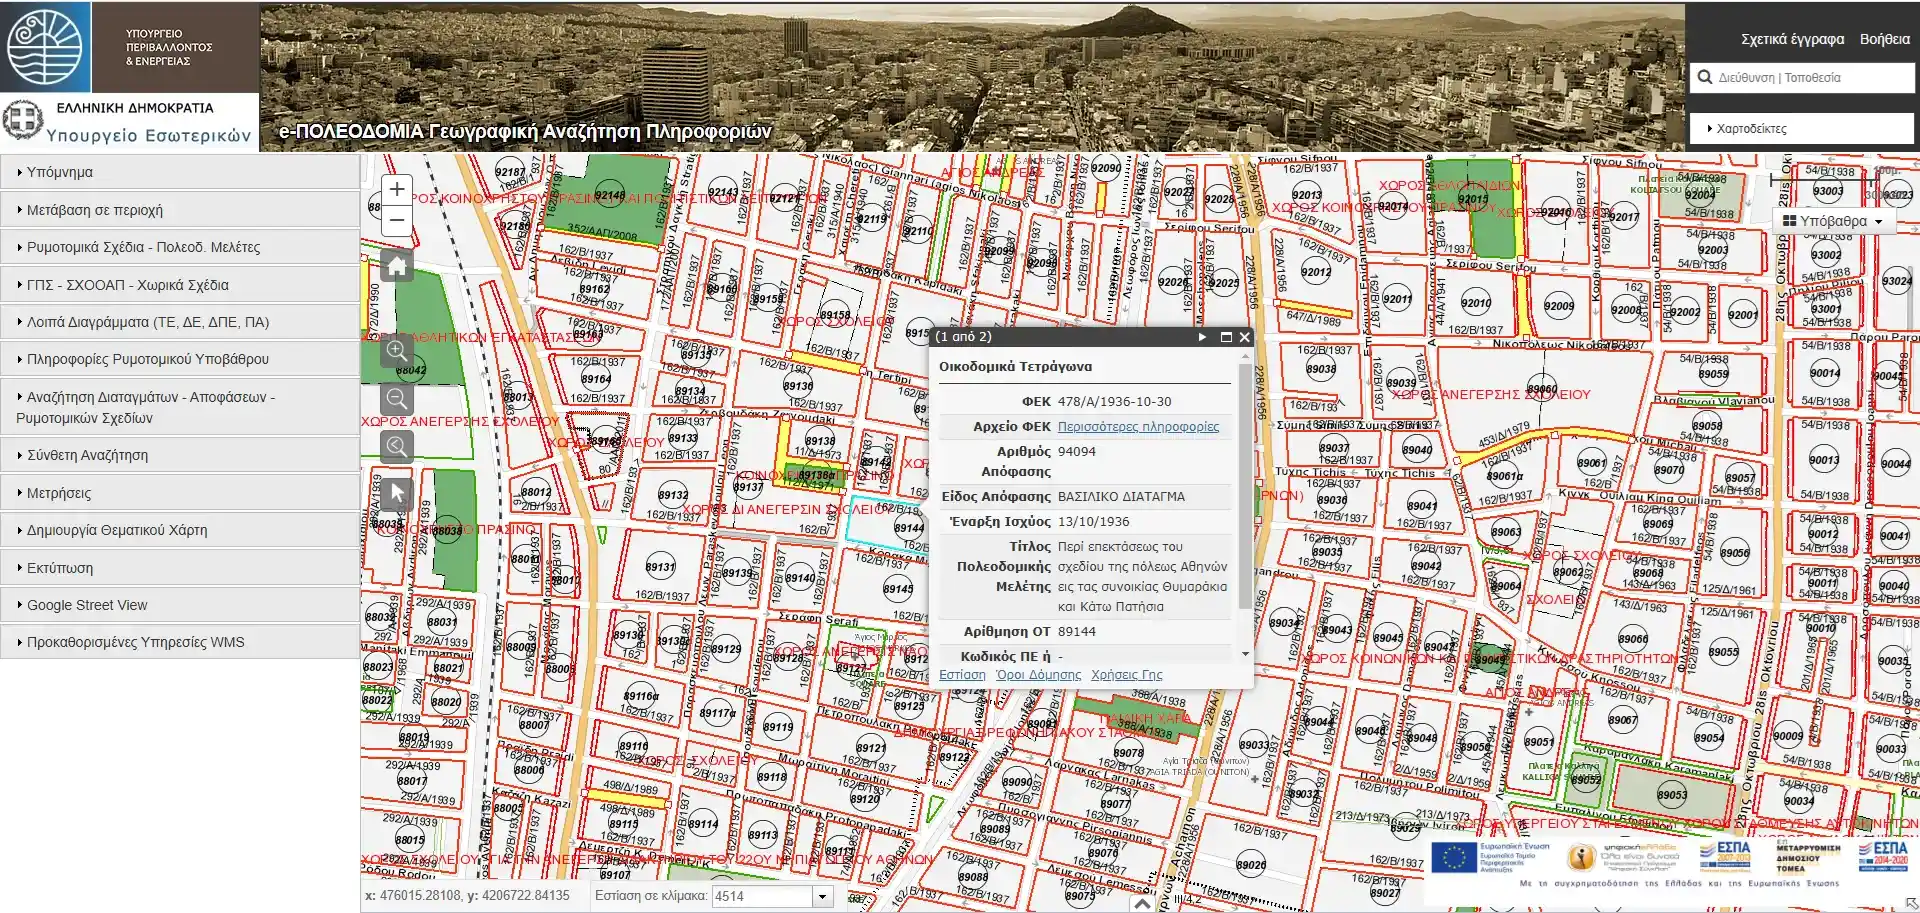Open the Υπόβαθρα basemap gallery
The width and height of the screenshot is (1920, 913).
[1833, 221]
